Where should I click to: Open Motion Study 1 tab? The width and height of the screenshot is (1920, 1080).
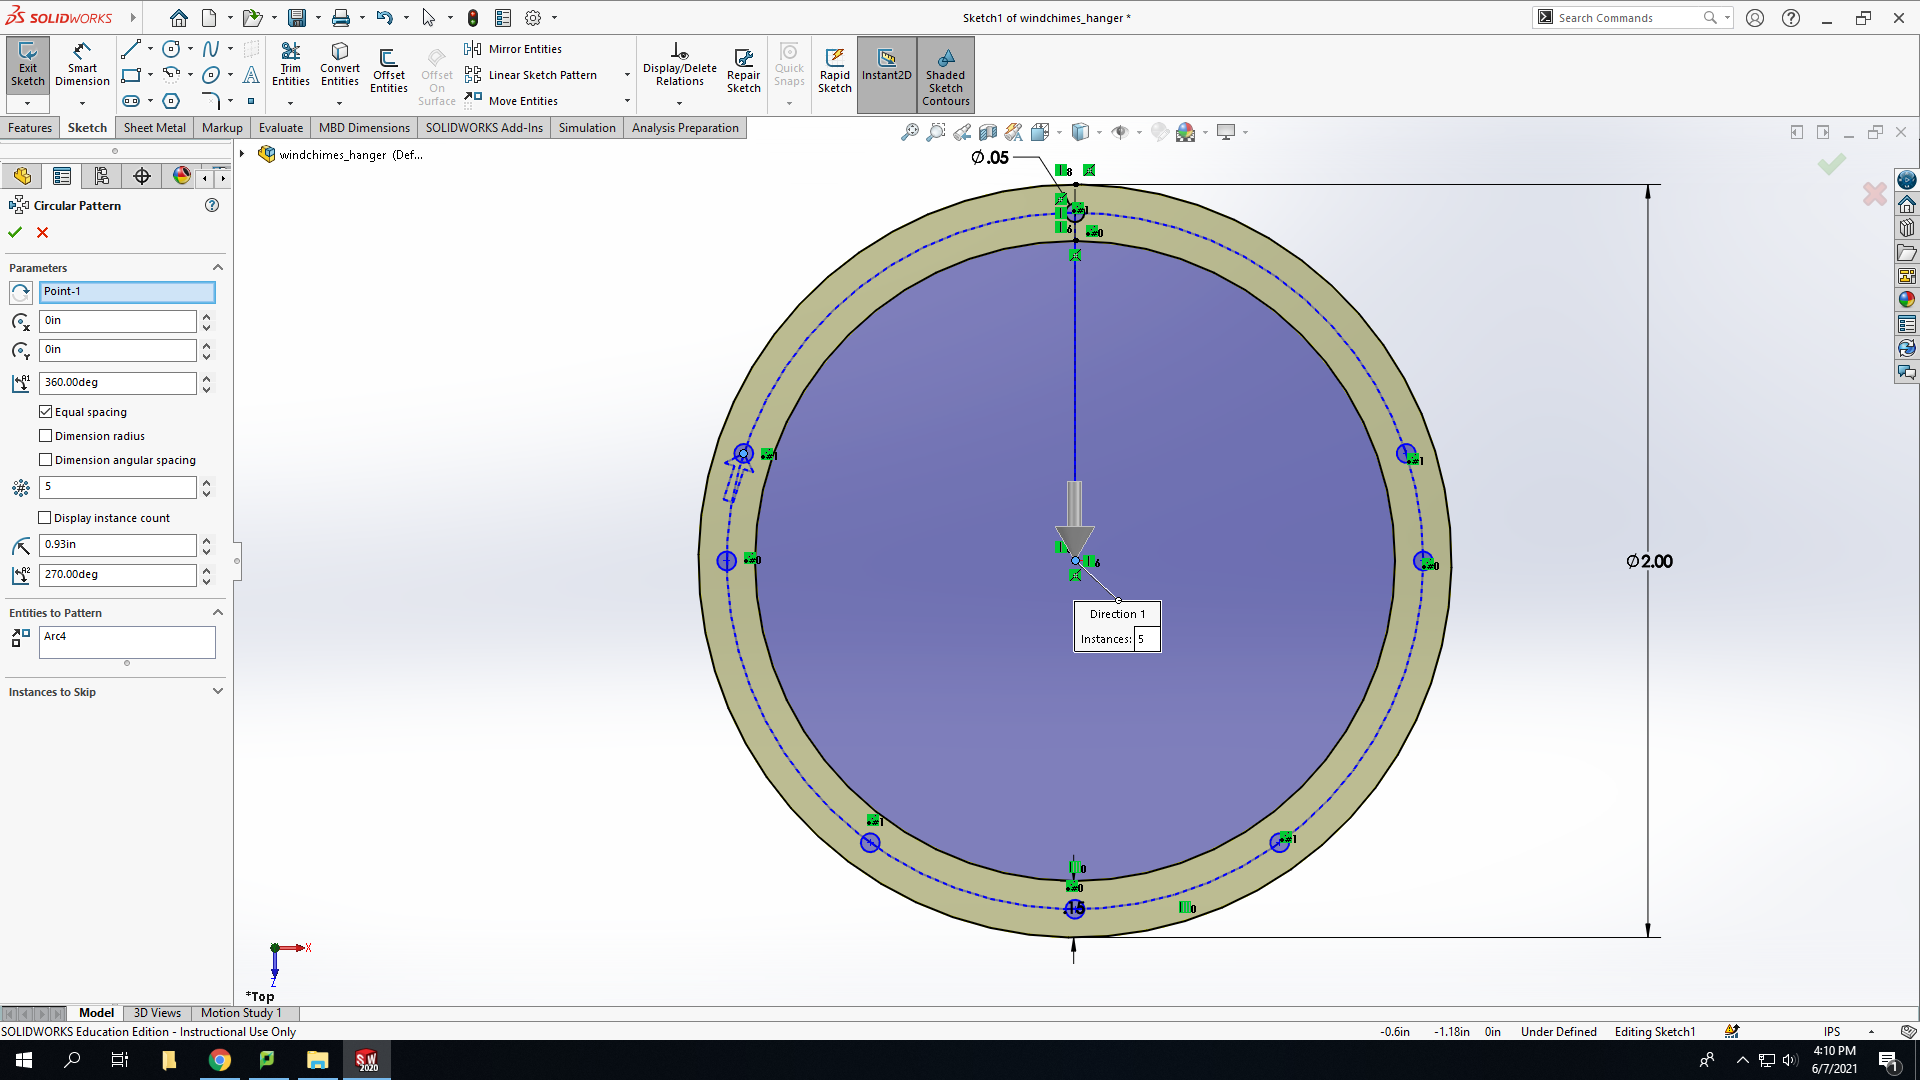(241, 1013)
